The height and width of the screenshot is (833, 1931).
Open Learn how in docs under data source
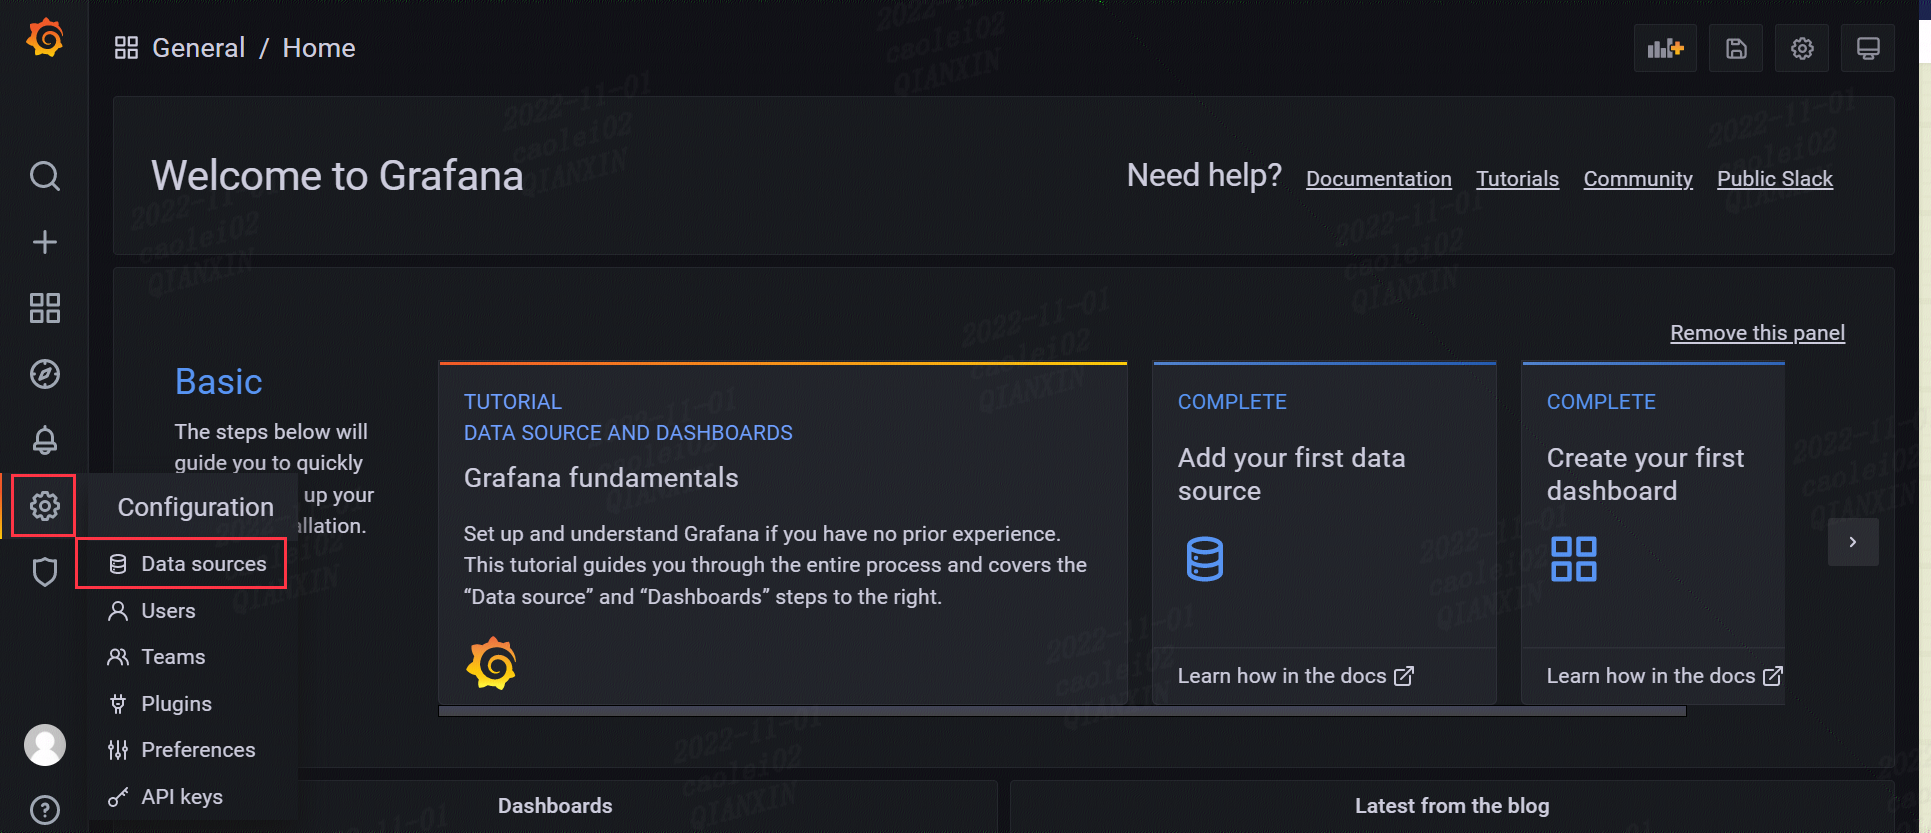click(x=1295, y=676)
